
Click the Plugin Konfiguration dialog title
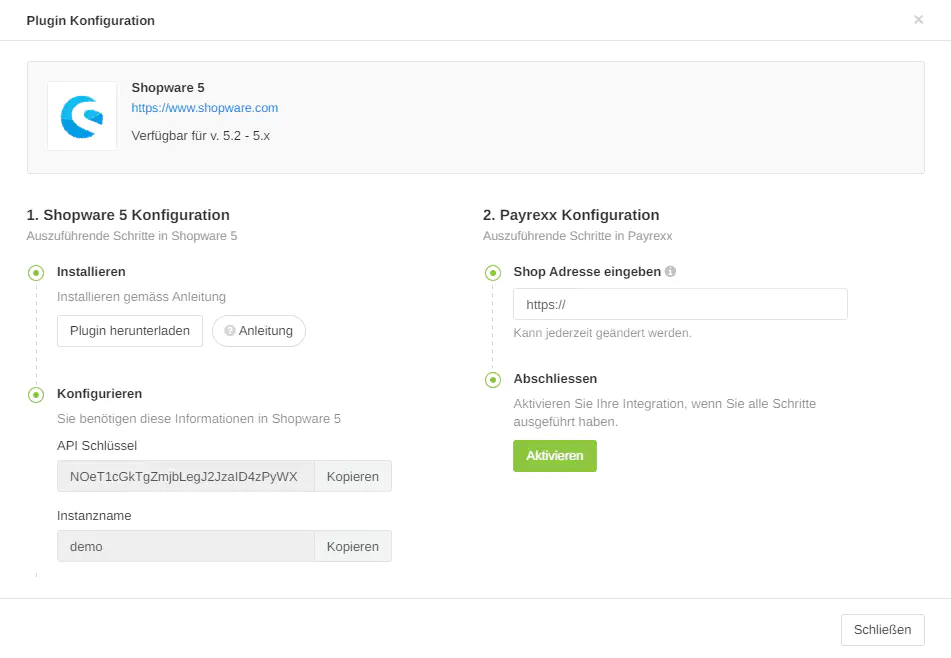[x=91, y=21]
